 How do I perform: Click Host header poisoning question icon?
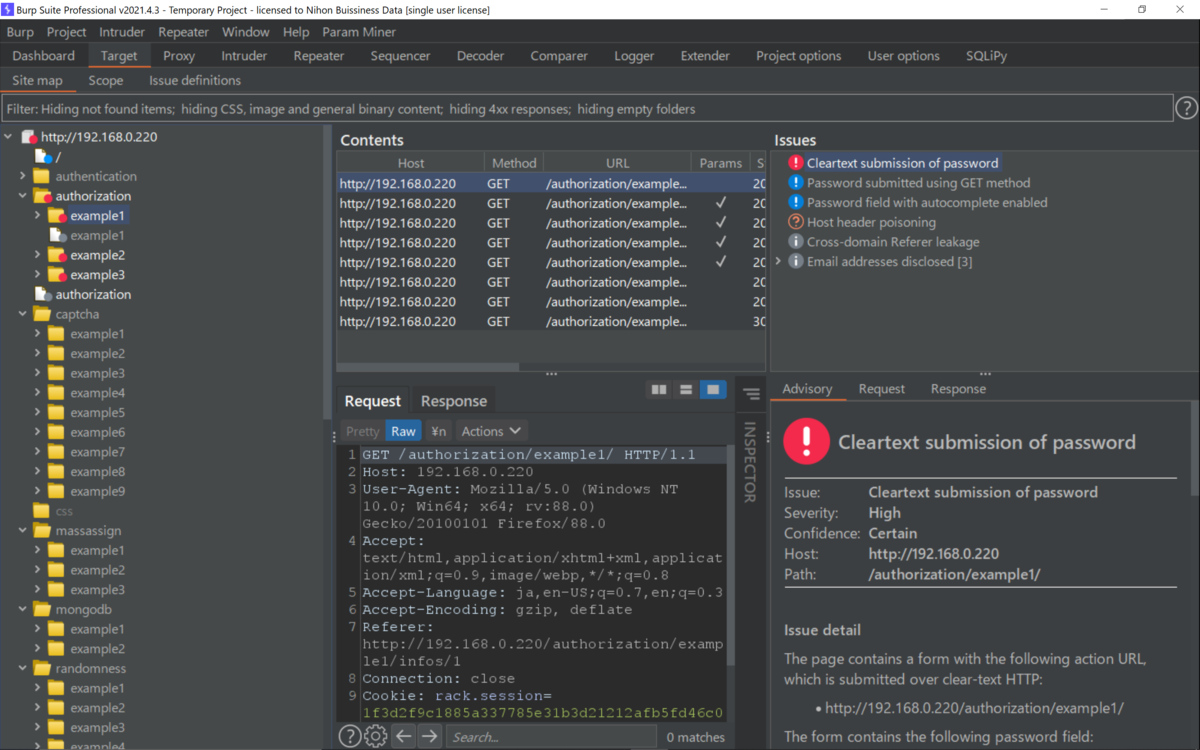pos(795,222)
